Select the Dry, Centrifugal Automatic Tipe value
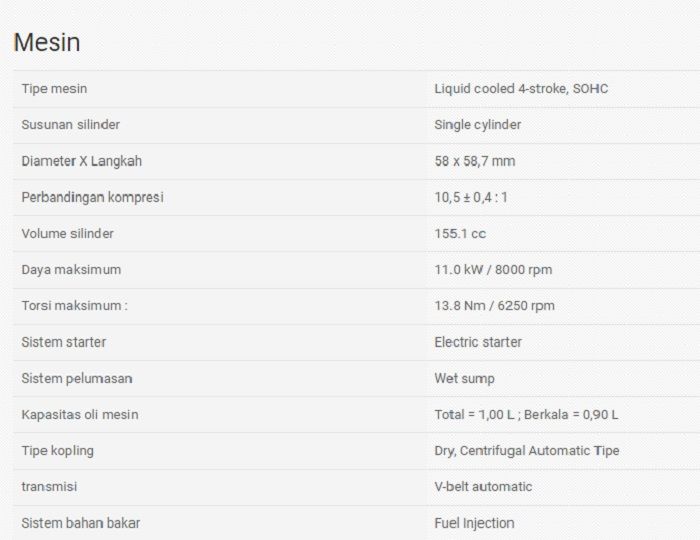Screen dimensions: 700x540 tap(526, 450)
